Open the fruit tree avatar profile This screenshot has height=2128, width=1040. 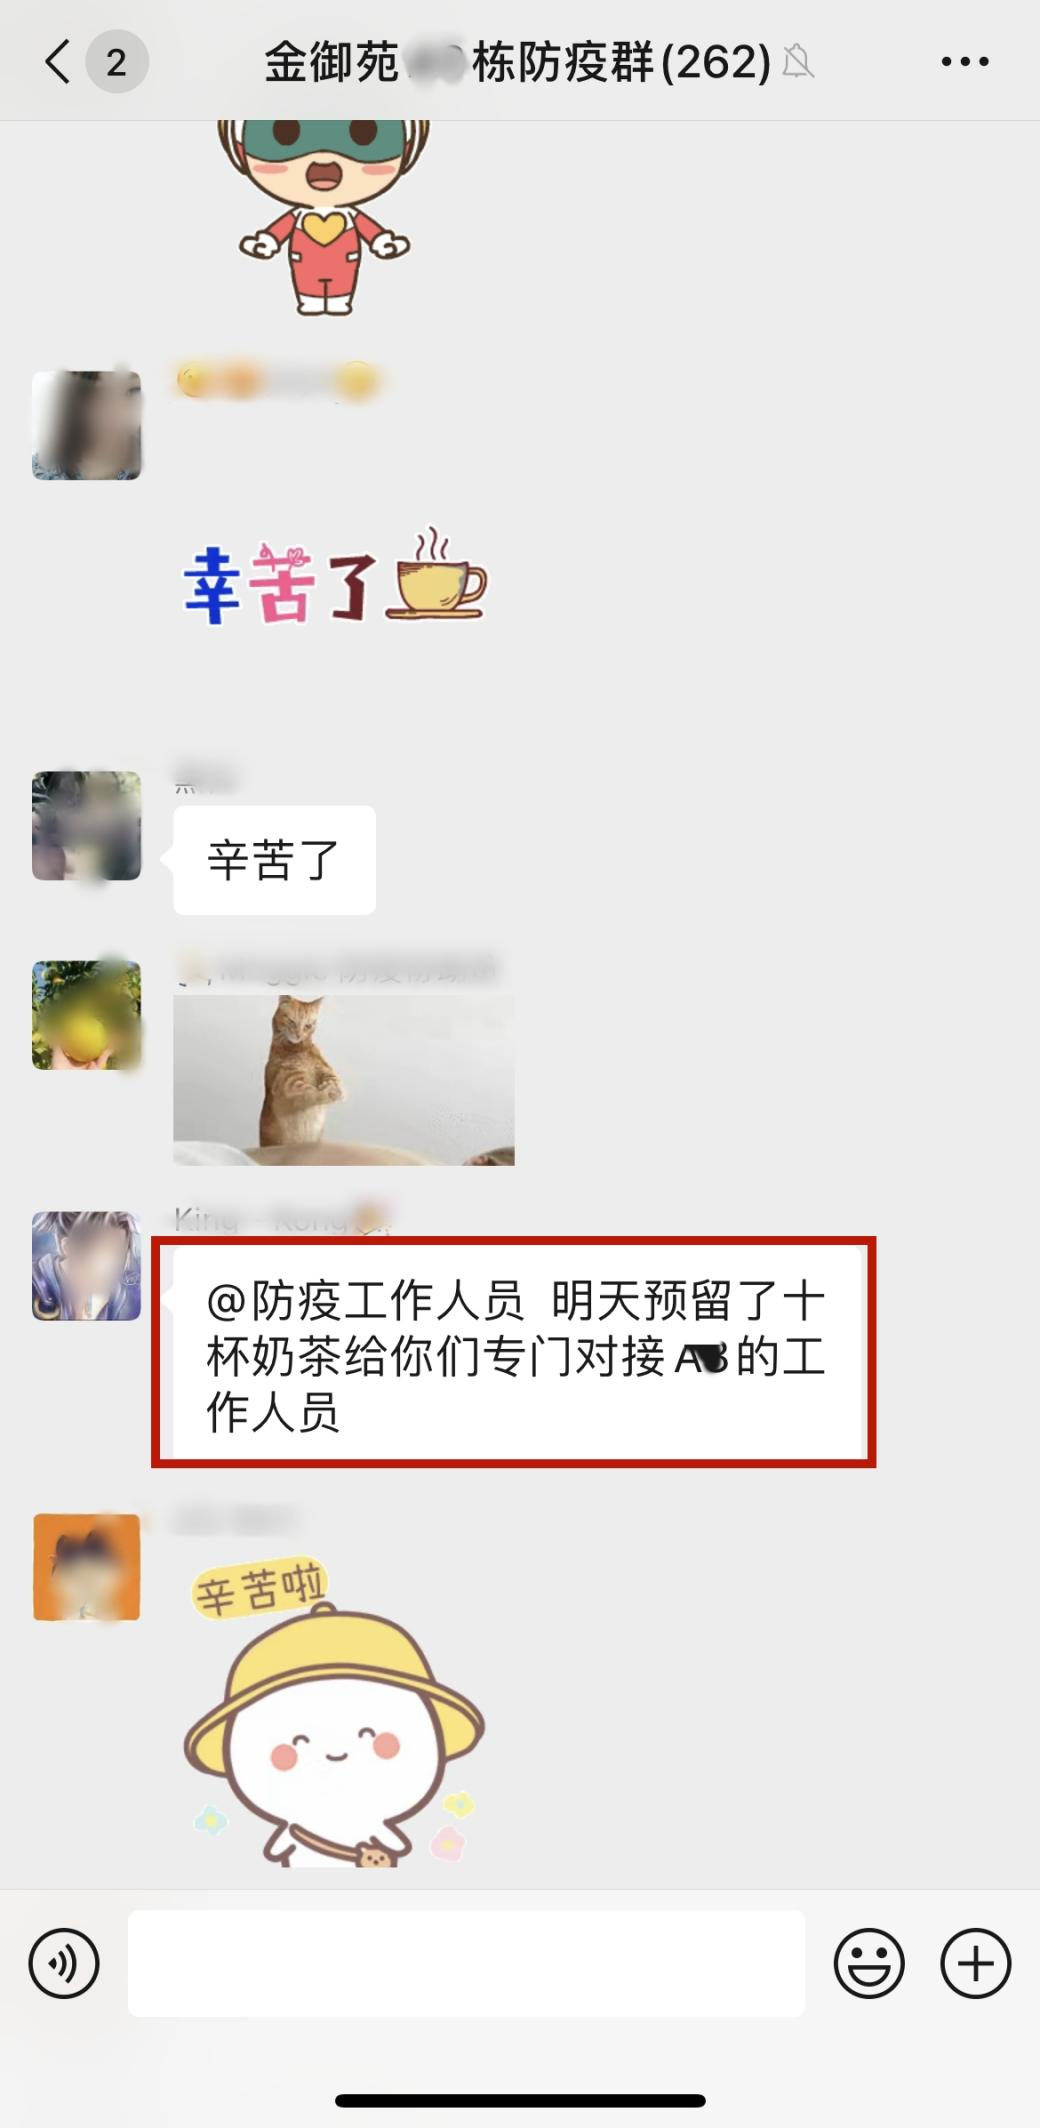click(x=86, y=1015)
